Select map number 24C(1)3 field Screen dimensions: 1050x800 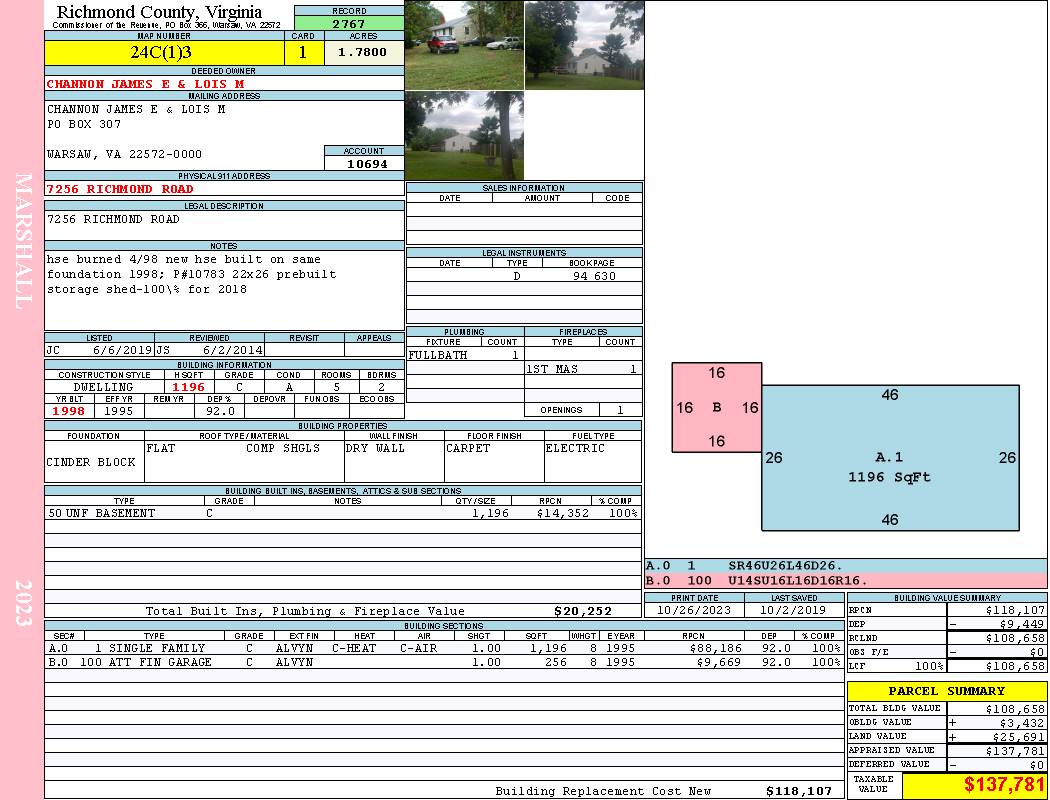[x=164, y=53]
